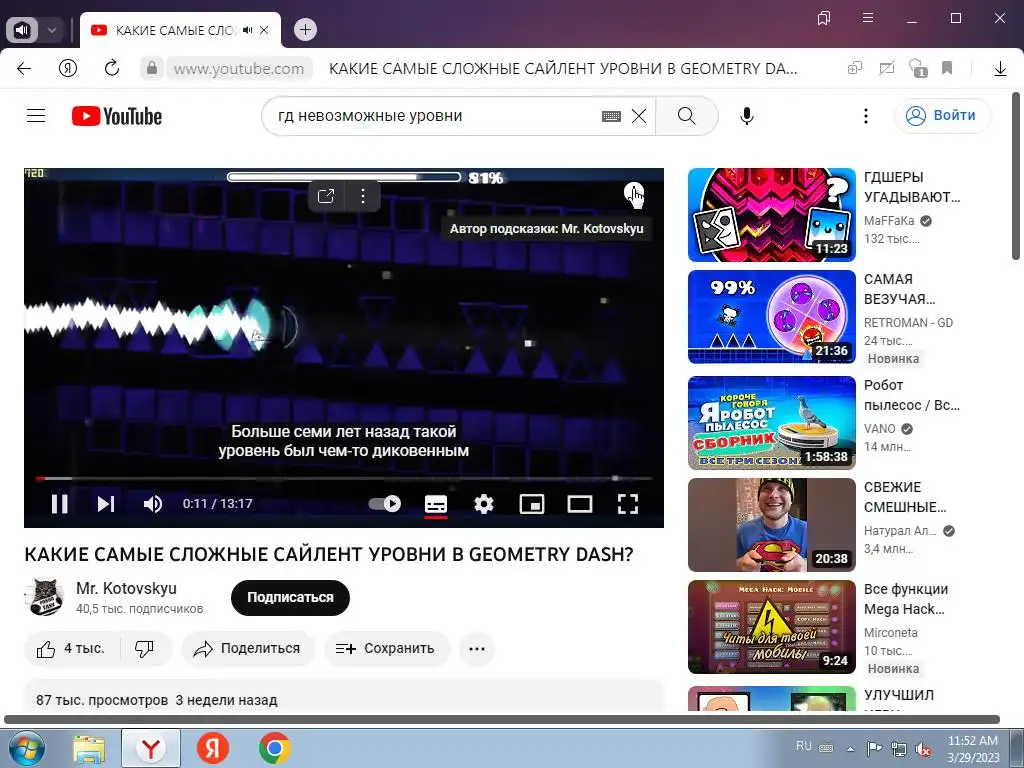Like the video with thumbs up

tap(71, 648)
